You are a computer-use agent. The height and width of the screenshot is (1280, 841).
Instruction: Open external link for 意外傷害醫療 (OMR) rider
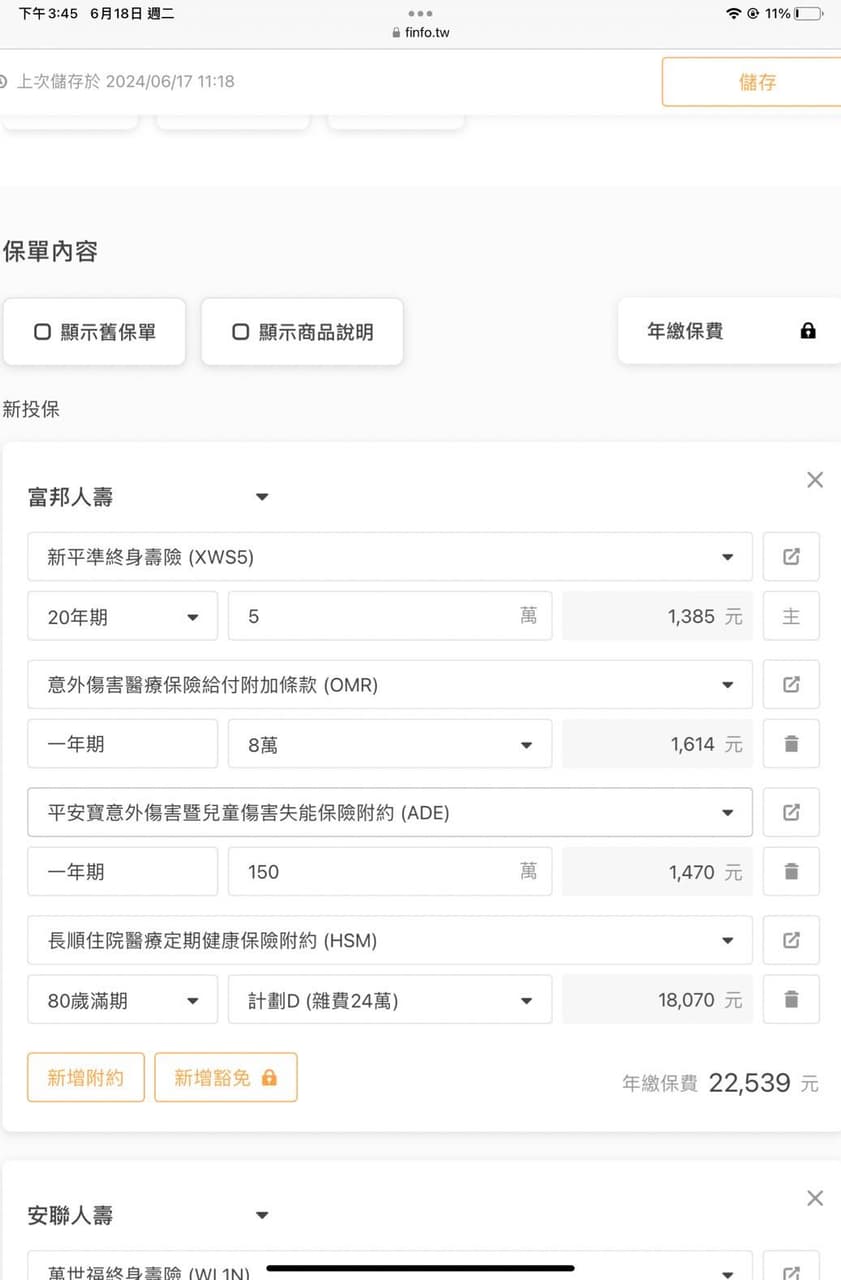coord(790,685)
